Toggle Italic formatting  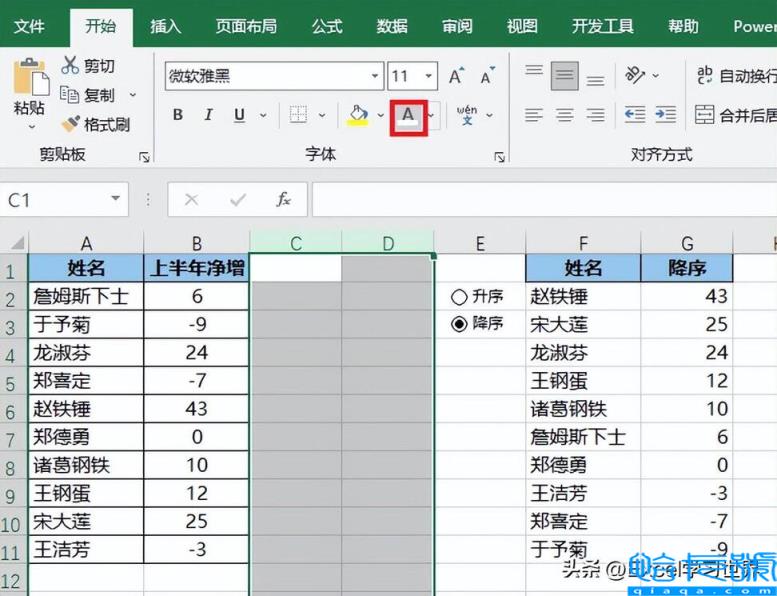click(209, 115)
